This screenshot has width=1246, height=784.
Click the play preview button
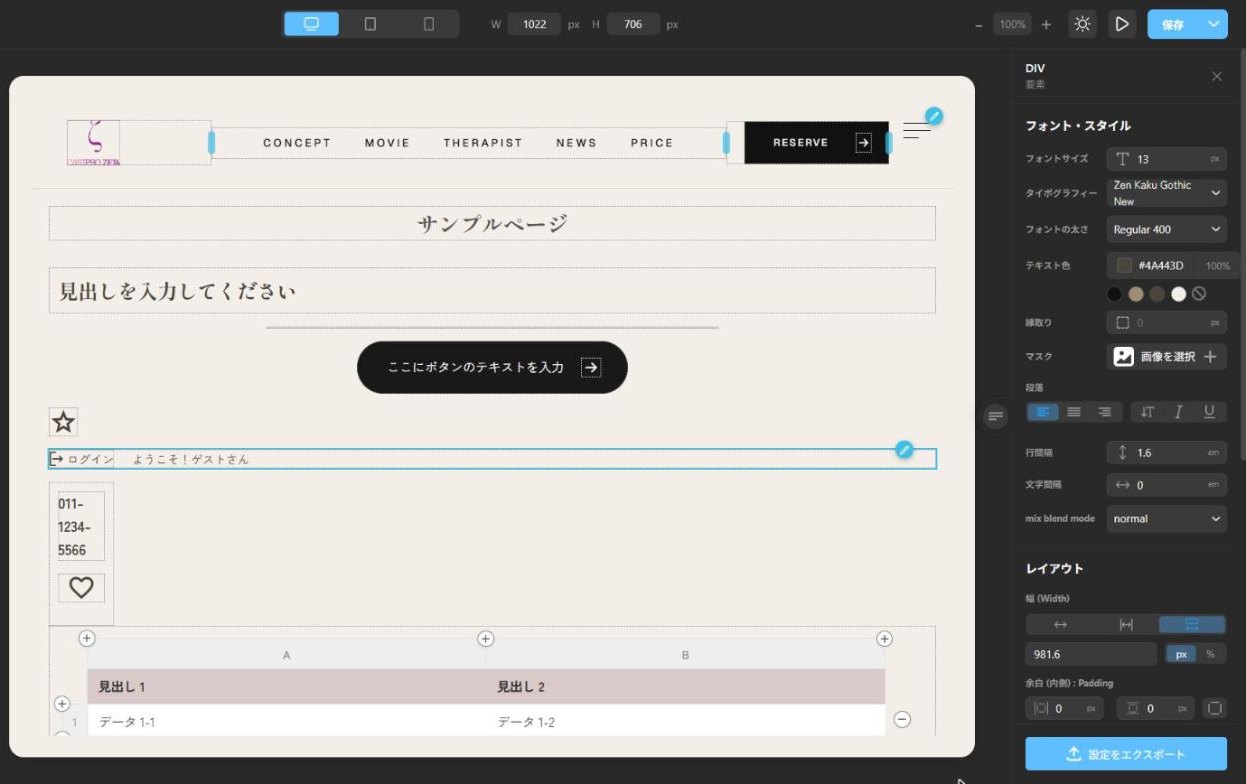[1122, 24]
